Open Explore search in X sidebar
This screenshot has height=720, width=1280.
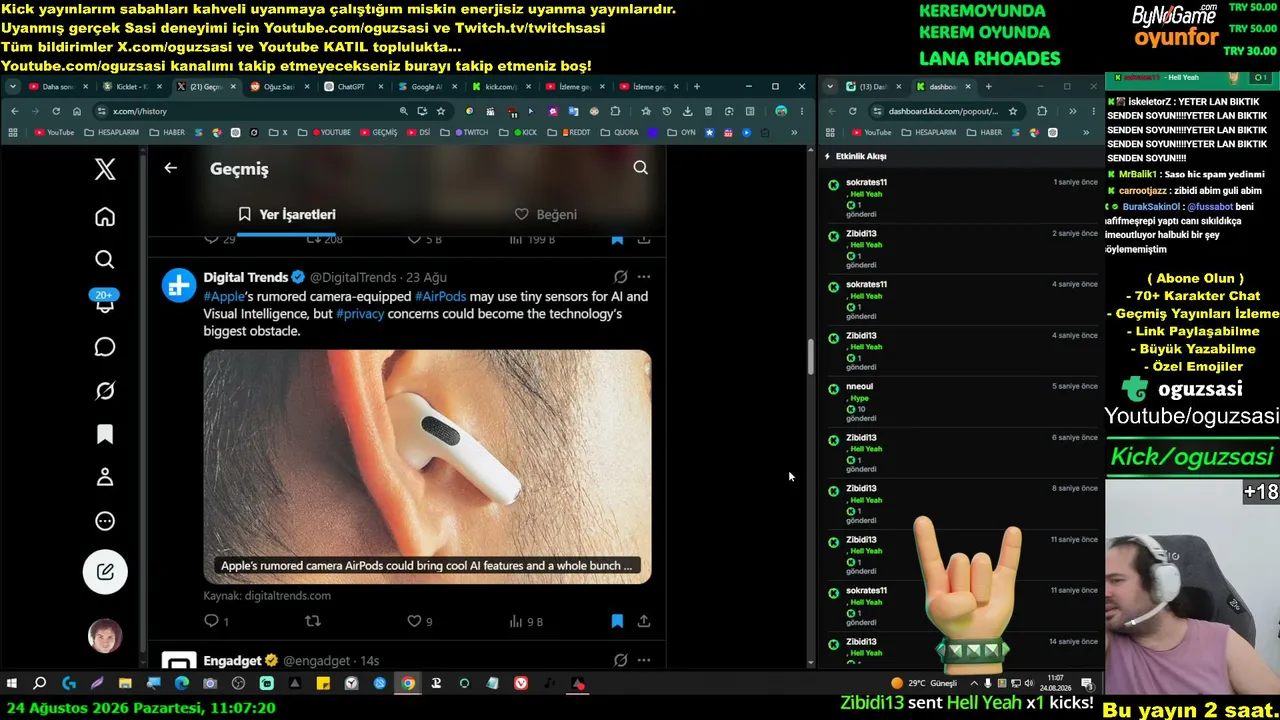pos(105,260)
